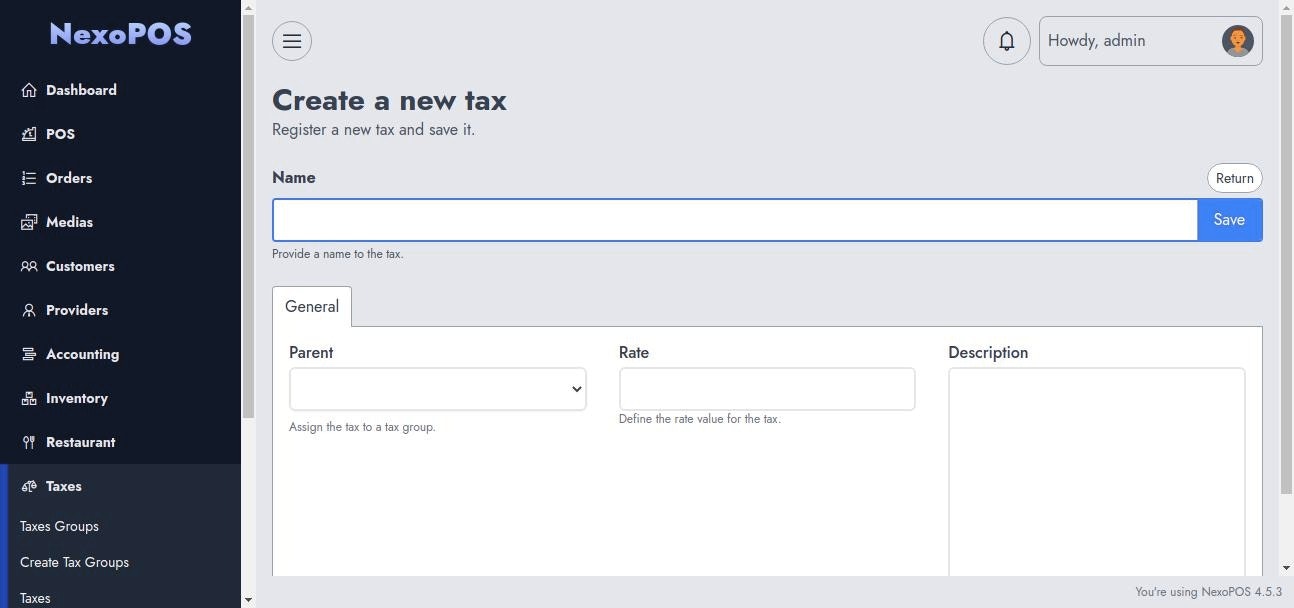Collapse the Taxes menu section
Image resolution: width=1294 pixels, height=608 pixels.
point(120,486)
